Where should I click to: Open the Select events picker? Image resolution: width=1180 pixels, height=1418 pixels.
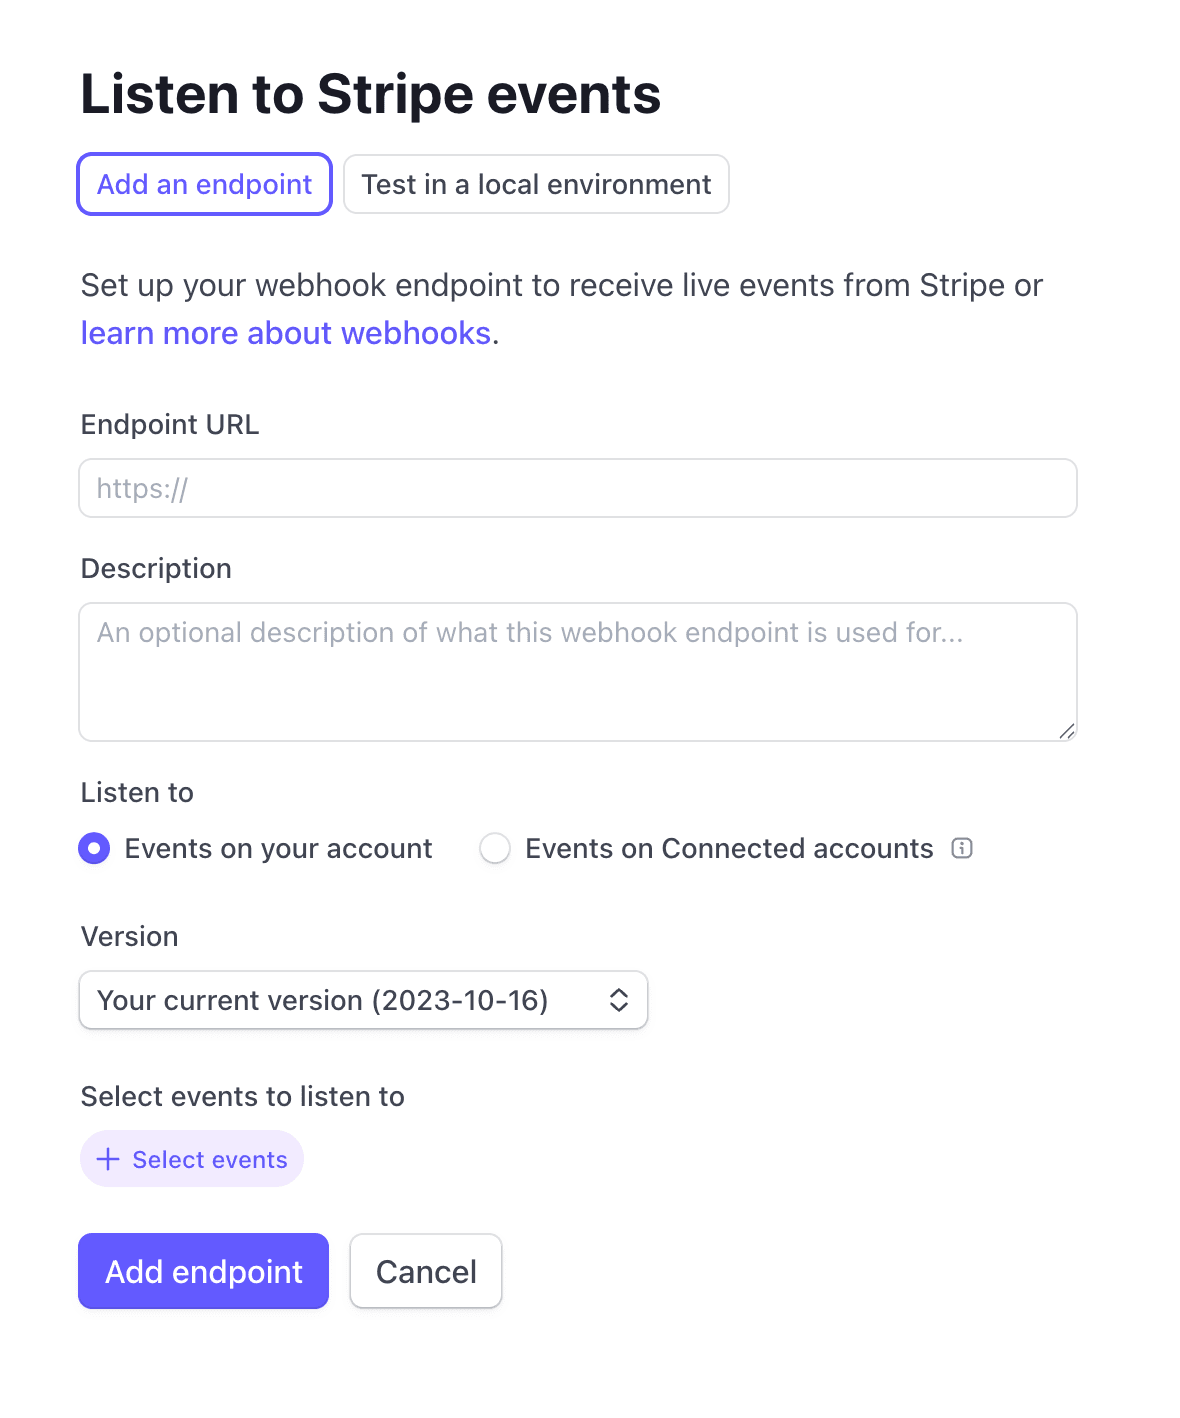coord(192,1159)
